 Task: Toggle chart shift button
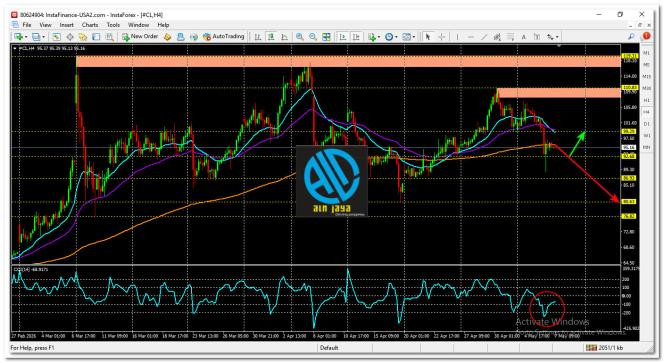pos(356,37)
